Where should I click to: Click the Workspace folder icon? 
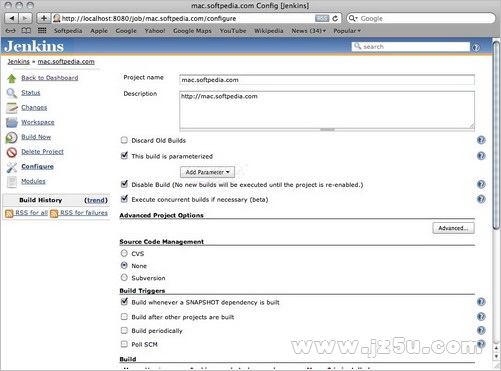click(x=12, y=122)
